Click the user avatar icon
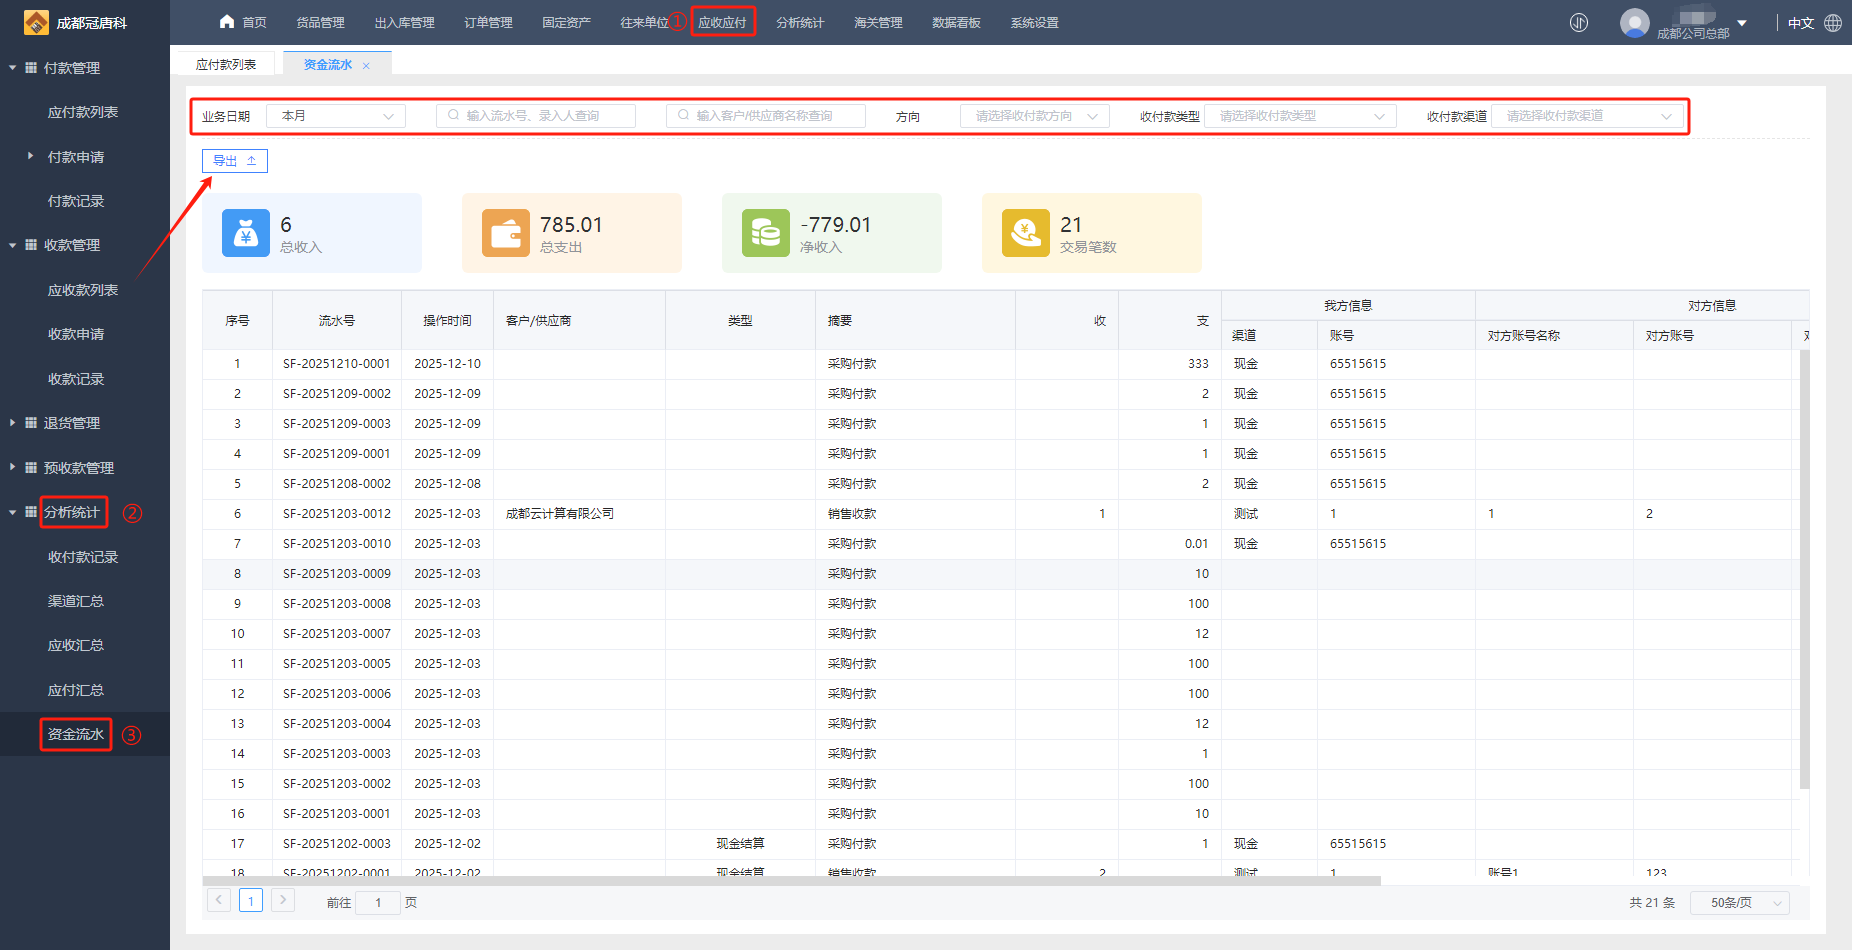 click(x=1634, y=22)
